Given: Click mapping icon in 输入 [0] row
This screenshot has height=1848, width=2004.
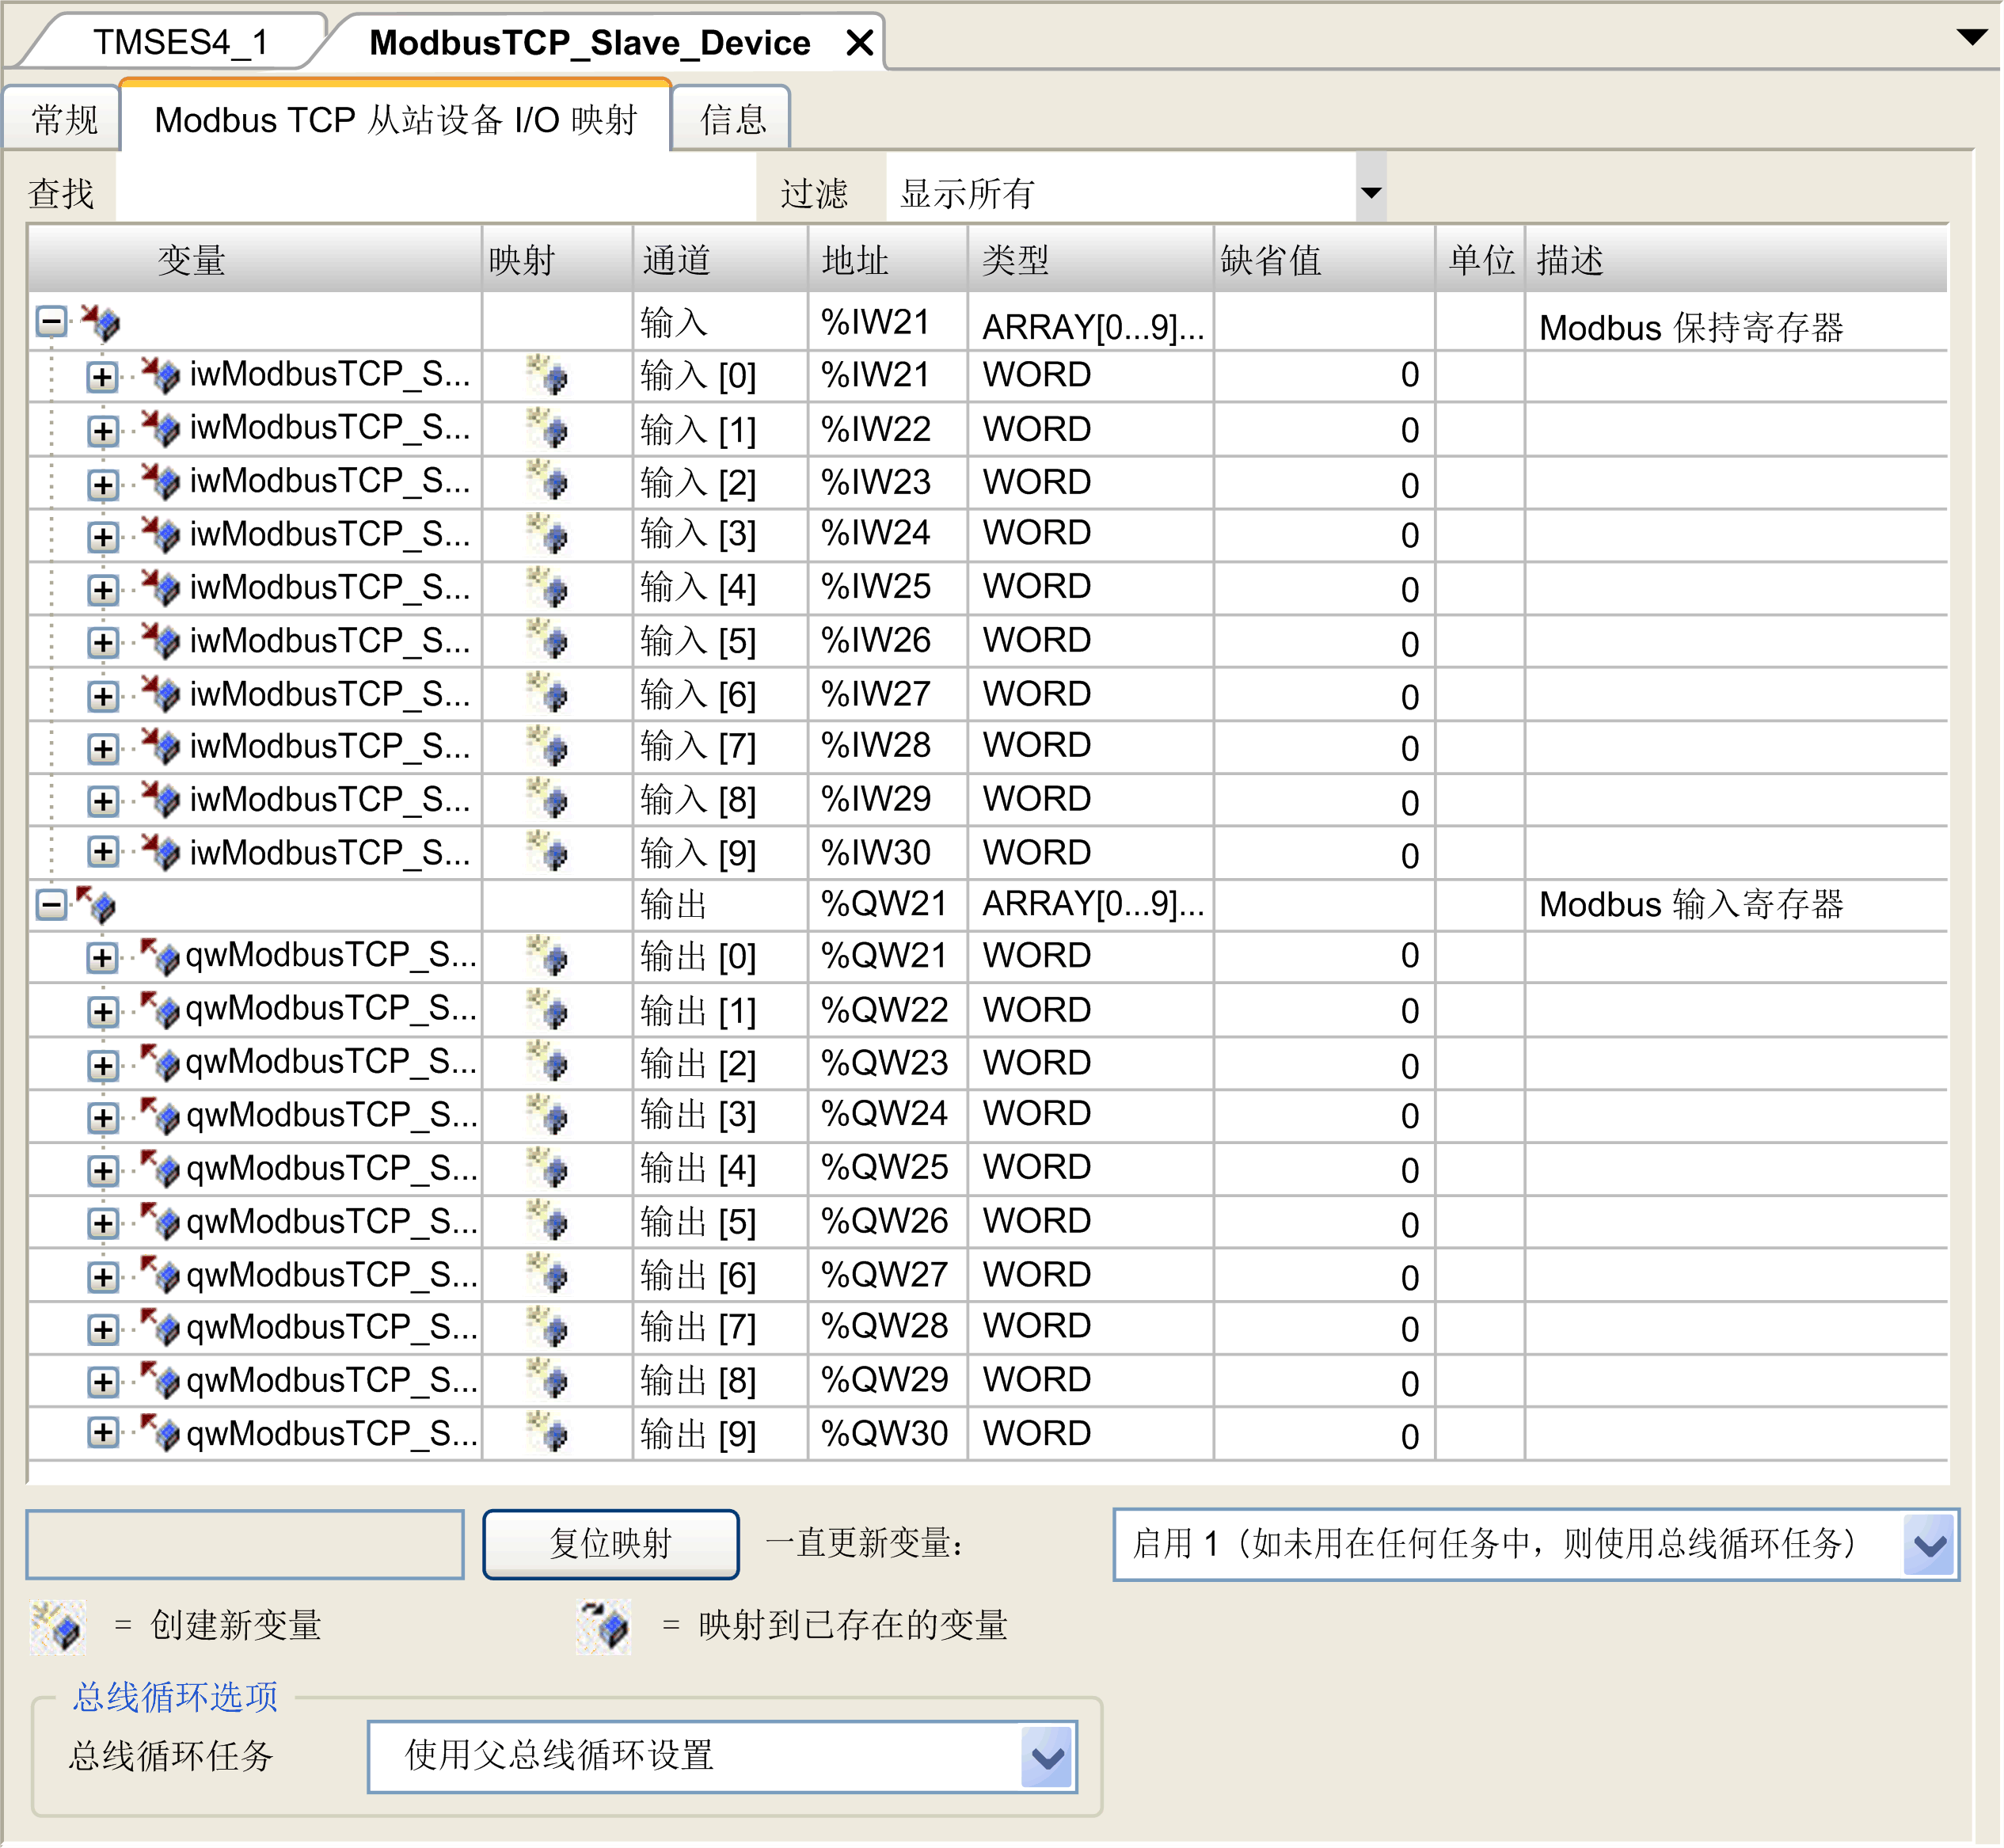Looking at the screenshot, I should (x=548, y=376).
